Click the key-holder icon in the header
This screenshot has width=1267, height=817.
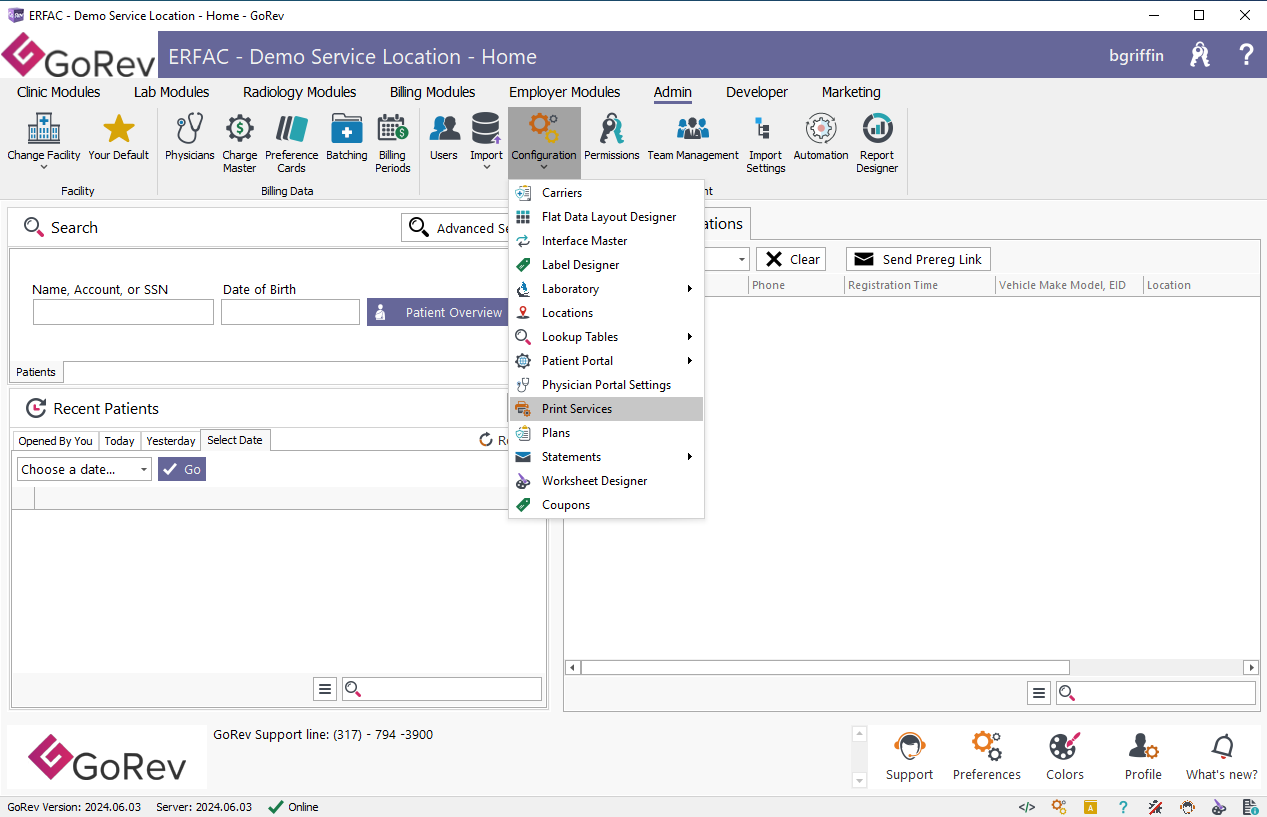click(x=1200, y=55)
